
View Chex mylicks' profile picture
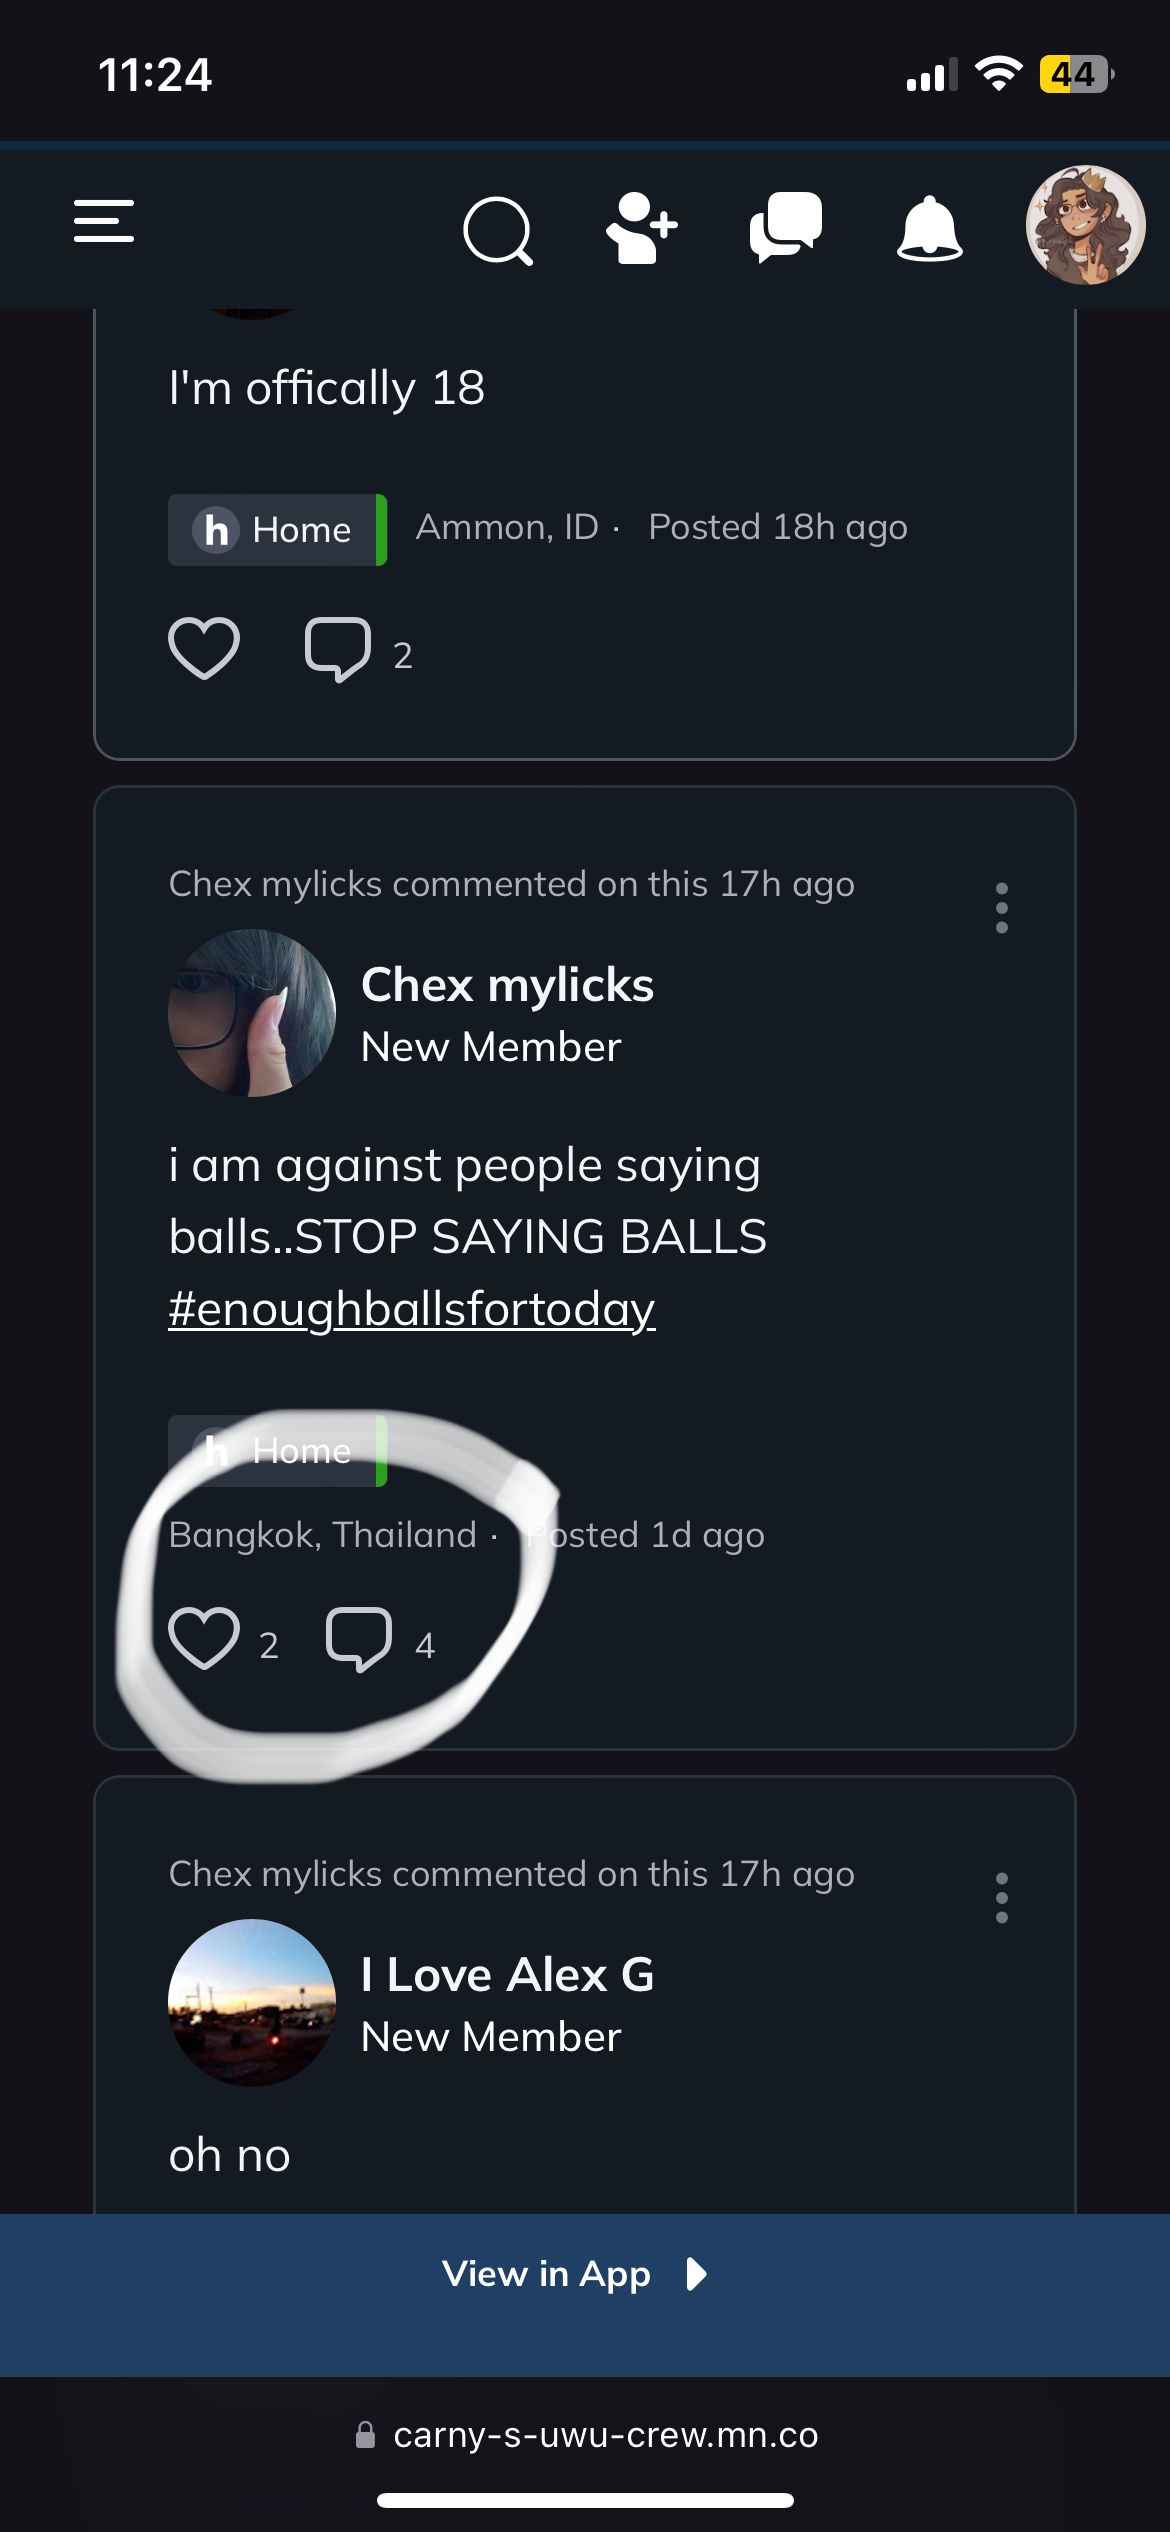pyautogui.click(x=252, y=1013)
